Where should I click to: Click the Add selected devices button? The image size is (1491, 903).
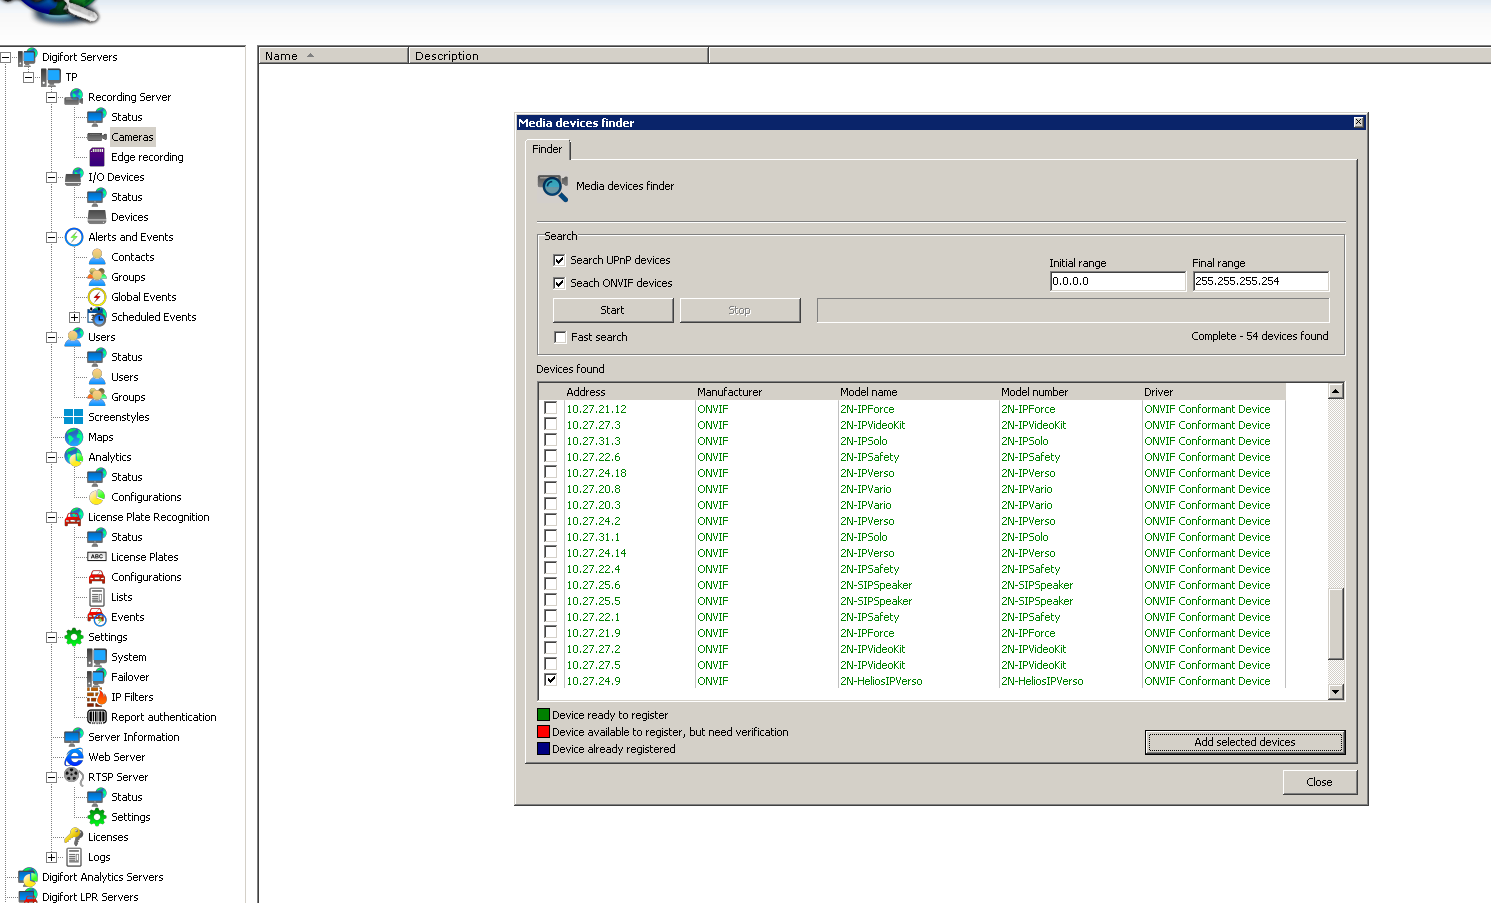[x=1244, y=742]
